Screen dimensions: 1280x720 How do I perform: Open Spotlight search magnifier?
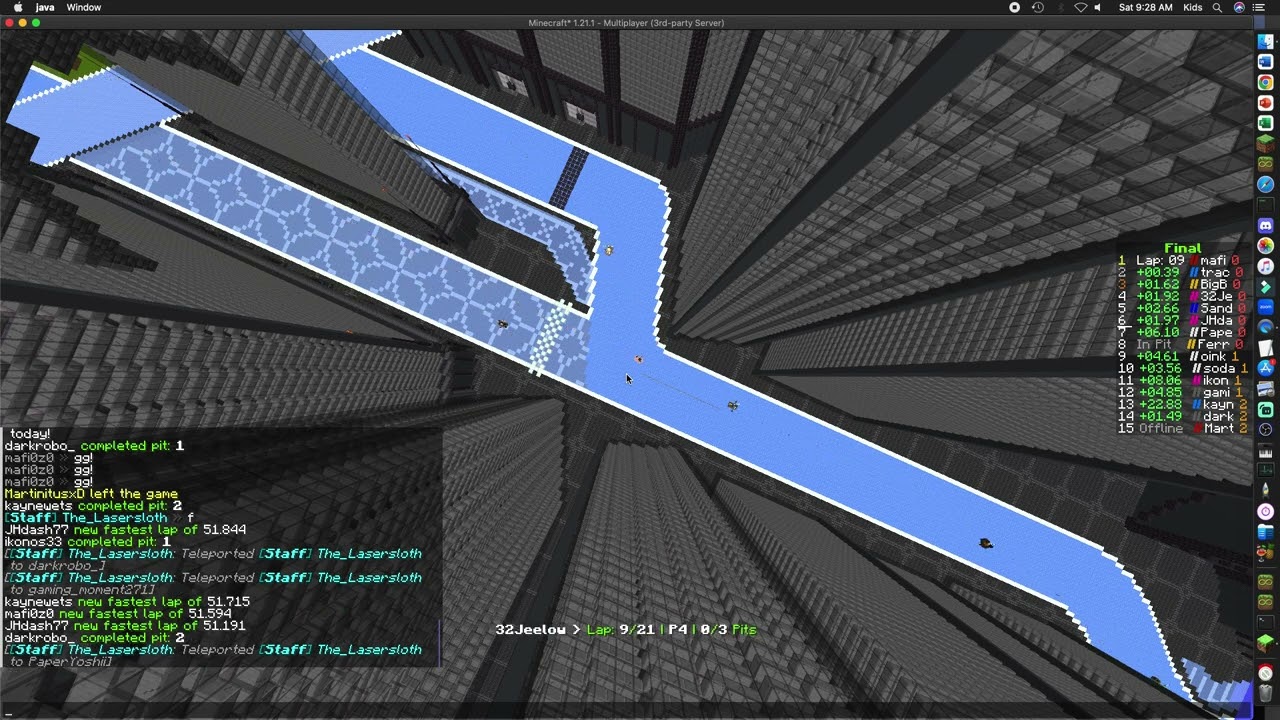click(x=1217, y=7)
